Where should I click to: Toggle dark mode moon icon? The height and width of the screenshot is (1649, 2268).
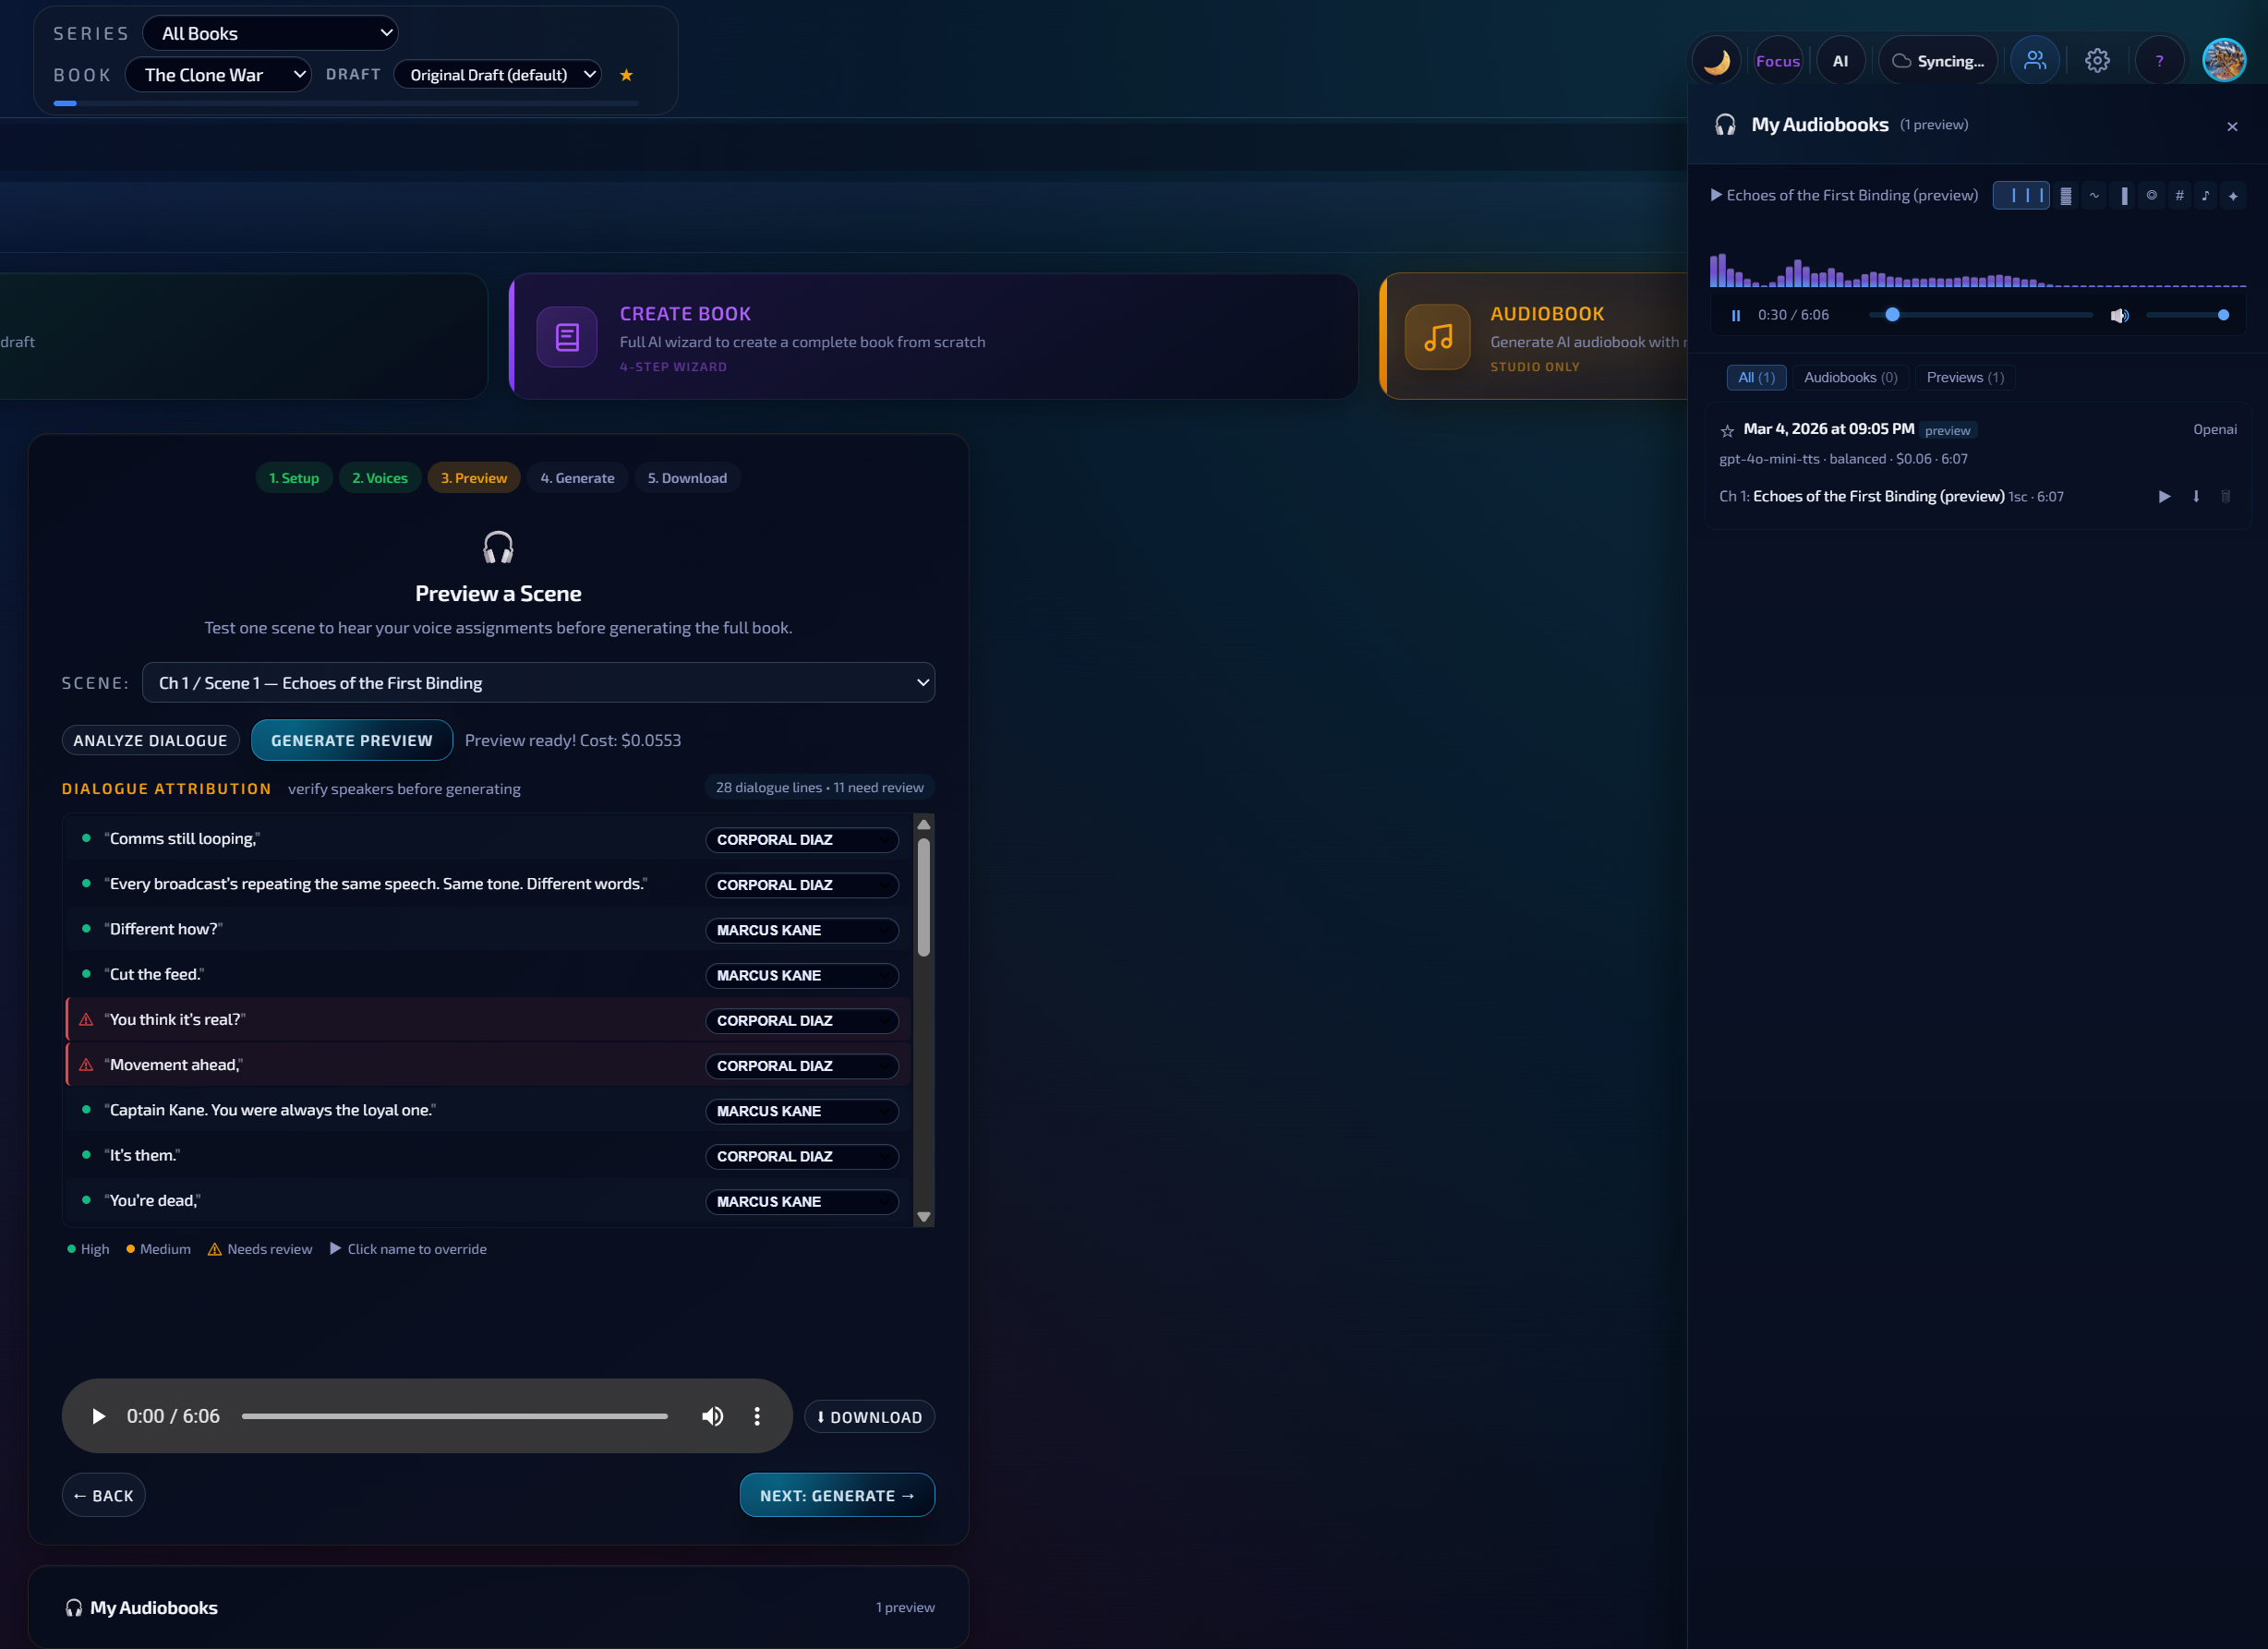coord(1716,61)
